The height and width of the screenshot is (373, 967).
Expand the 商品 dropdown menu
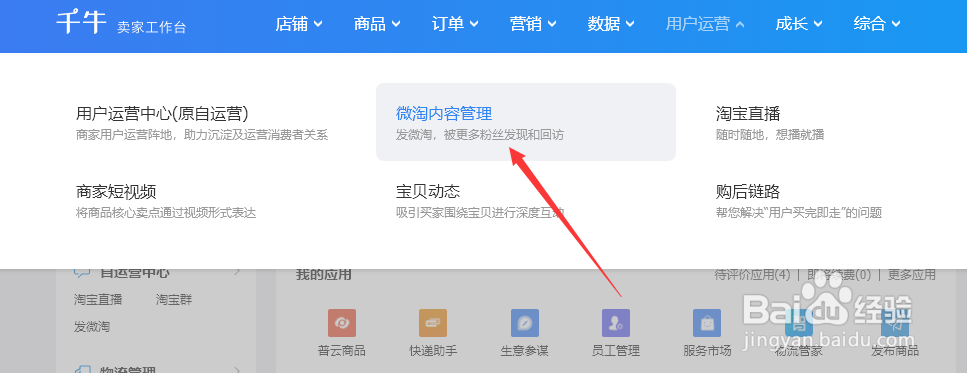[x=377, y=24]
